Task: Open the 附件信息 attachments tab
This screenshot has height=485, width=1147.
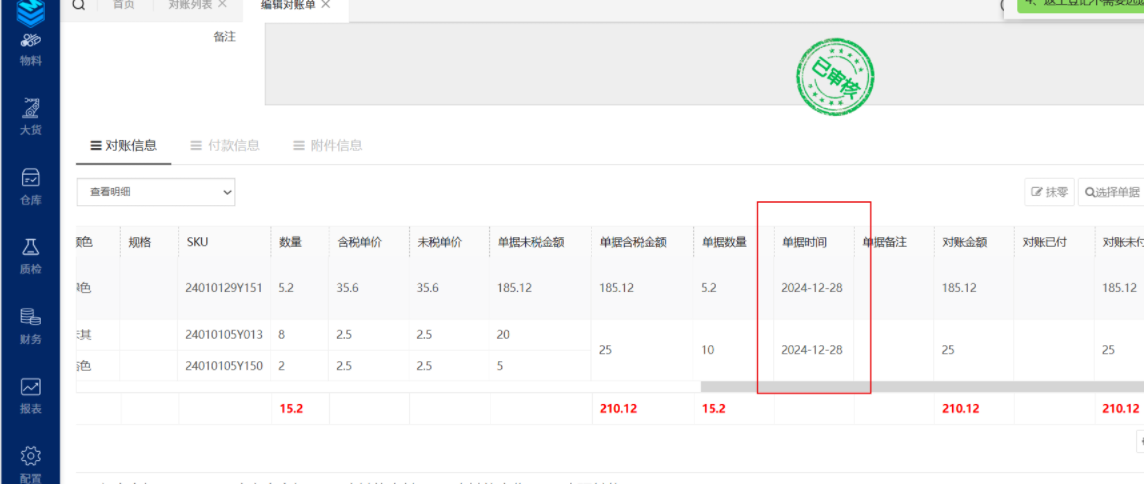Action: [327, 145]
